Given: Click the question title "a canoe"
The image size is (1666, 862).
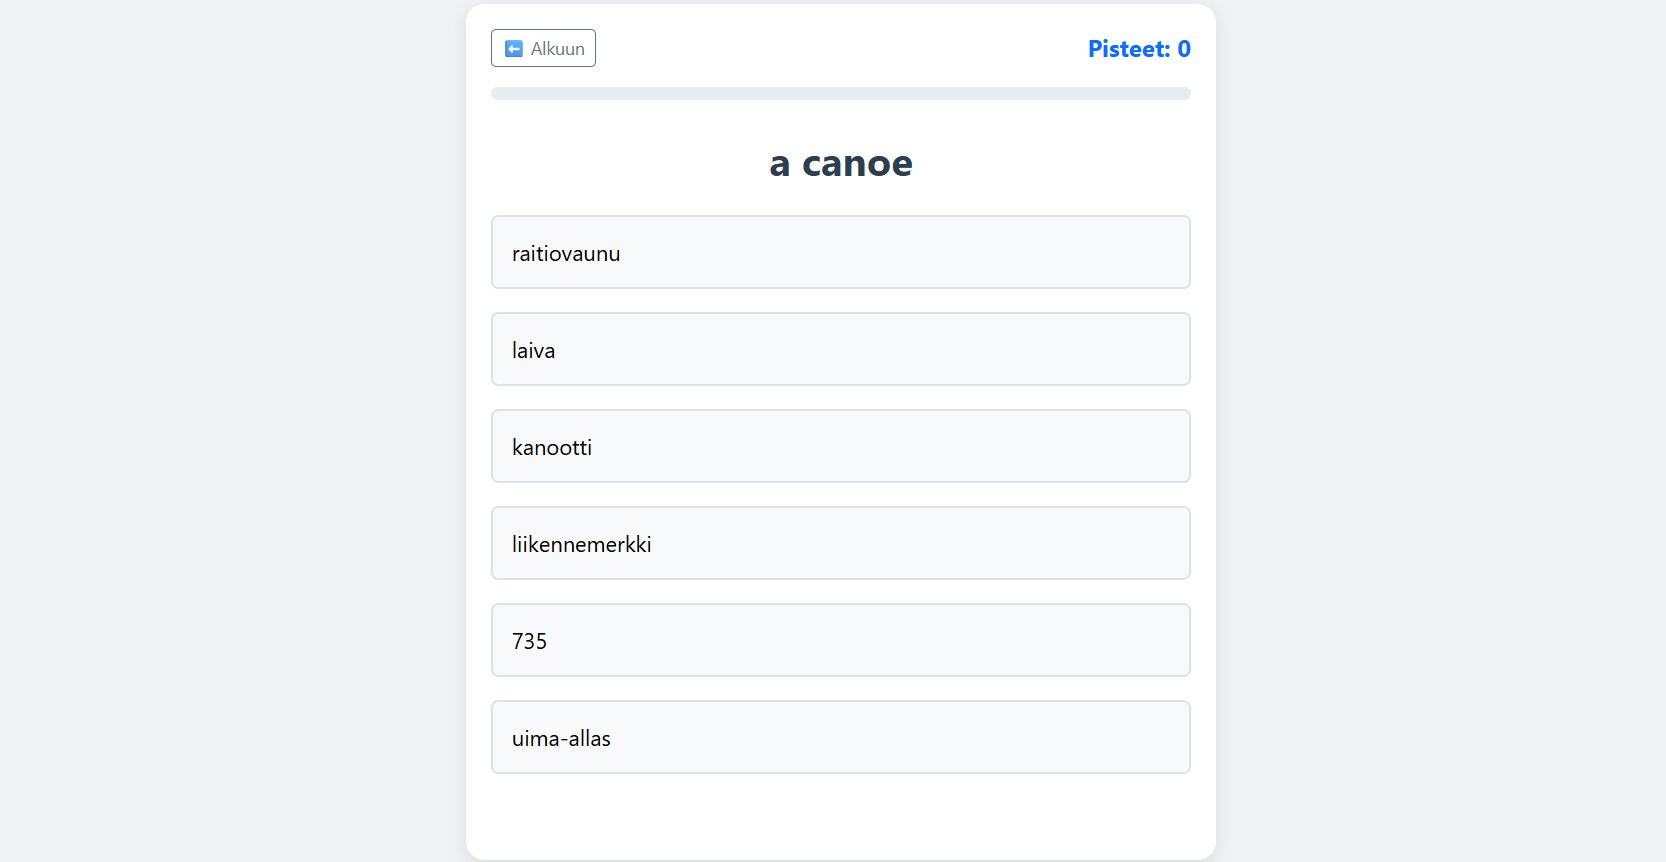Looking at the screenshot, I should [840, 163].
